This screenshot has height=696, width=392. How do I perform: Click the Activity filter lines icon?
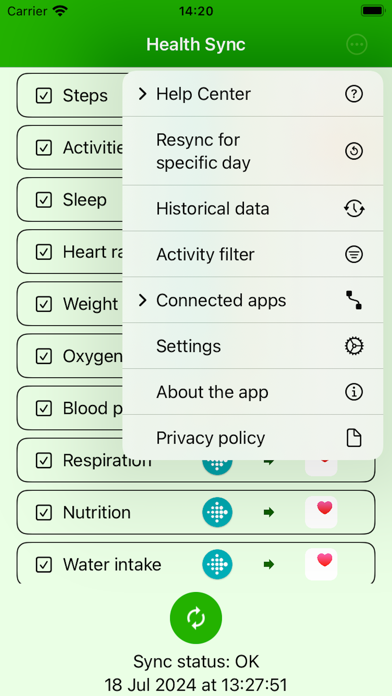354,254
